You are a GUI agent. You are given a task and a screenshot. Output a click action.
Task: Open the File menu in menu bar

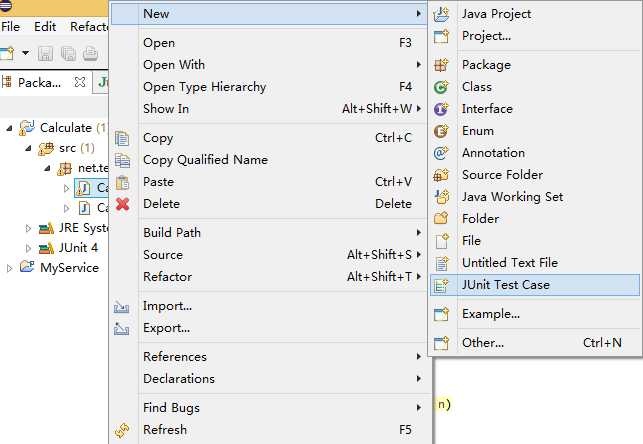(10, 27)
